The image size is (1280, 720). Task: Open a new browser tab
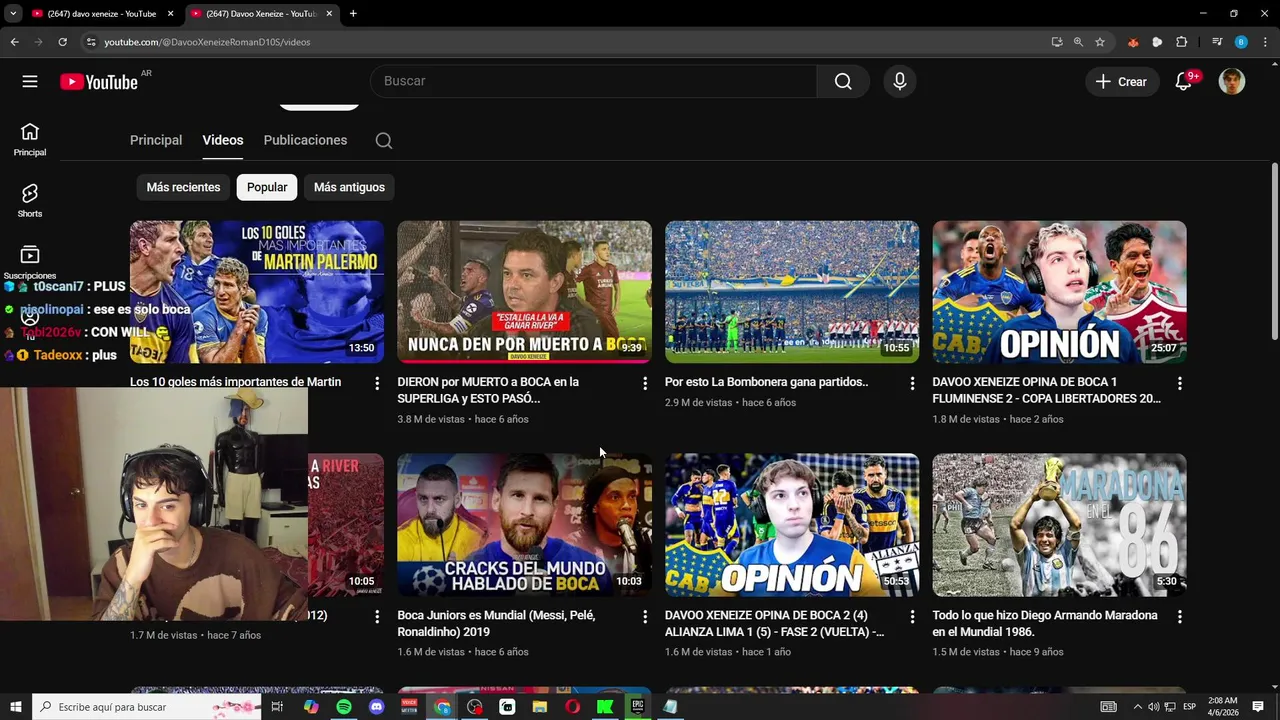[x=353, y=14]
